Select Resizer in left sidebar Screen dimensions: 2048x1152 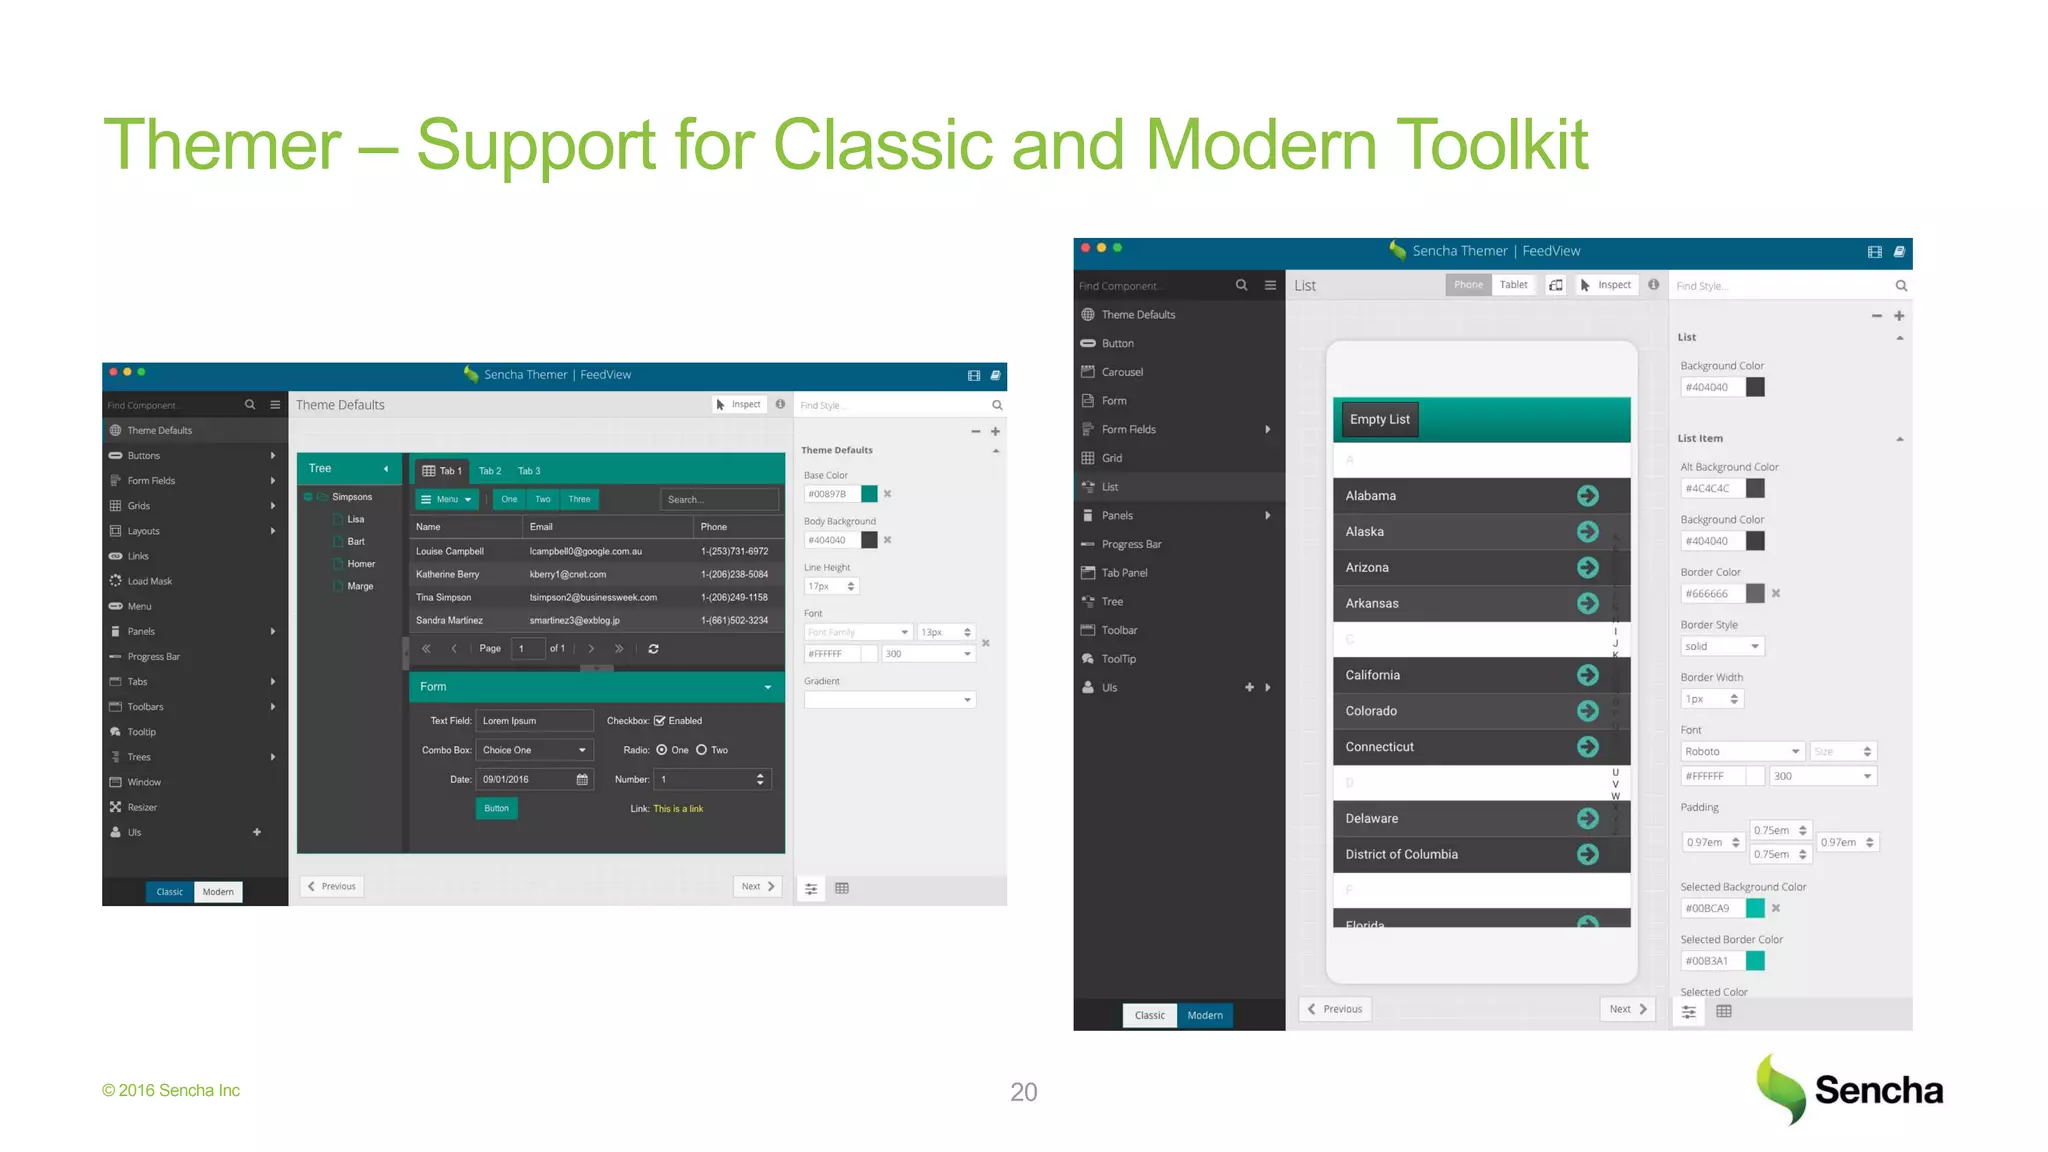(195, 807)
